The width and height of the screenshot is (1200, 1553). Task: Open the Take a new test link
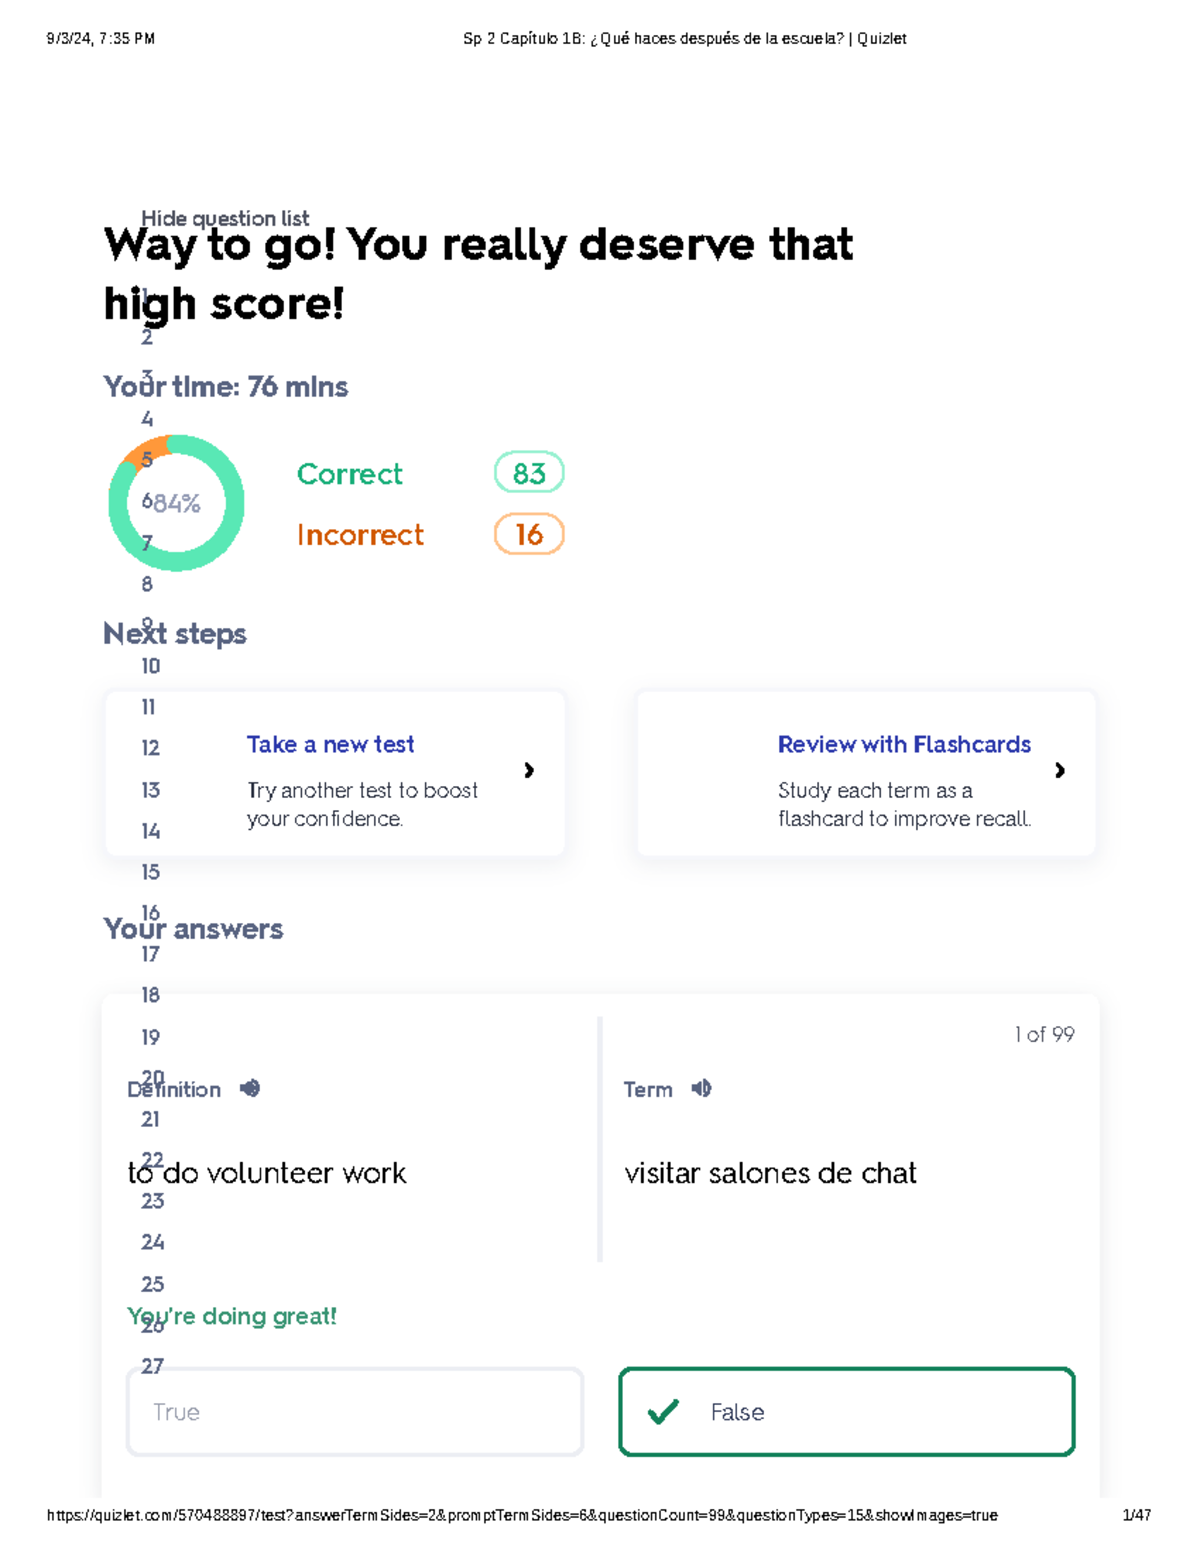point(330,744)
